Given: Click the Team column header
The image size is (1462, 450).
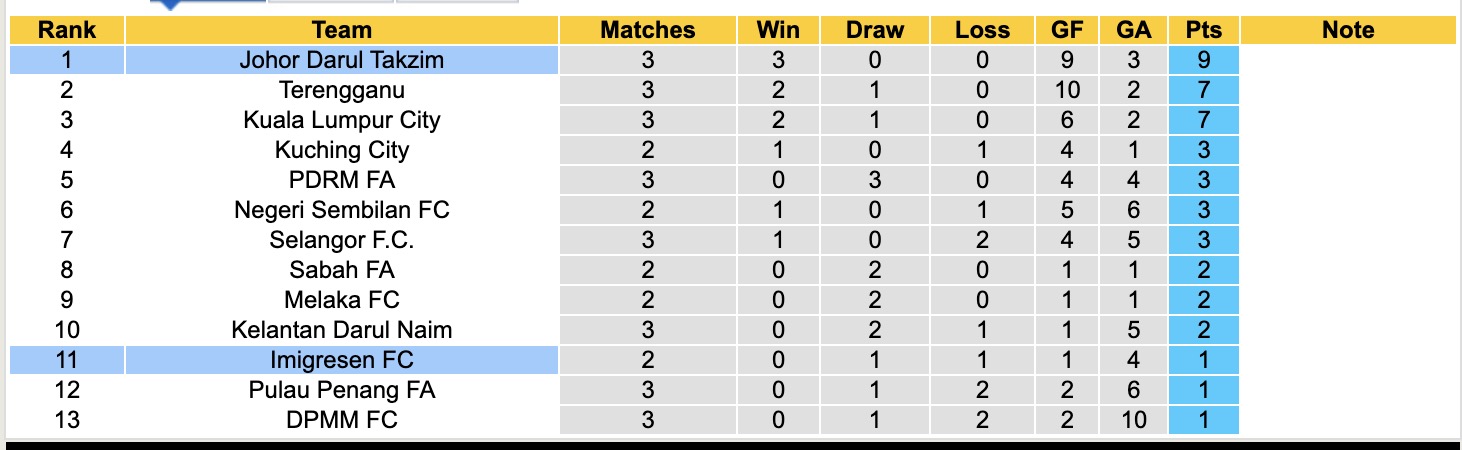Looking at the screenshot, I should [x=341, y=30].
